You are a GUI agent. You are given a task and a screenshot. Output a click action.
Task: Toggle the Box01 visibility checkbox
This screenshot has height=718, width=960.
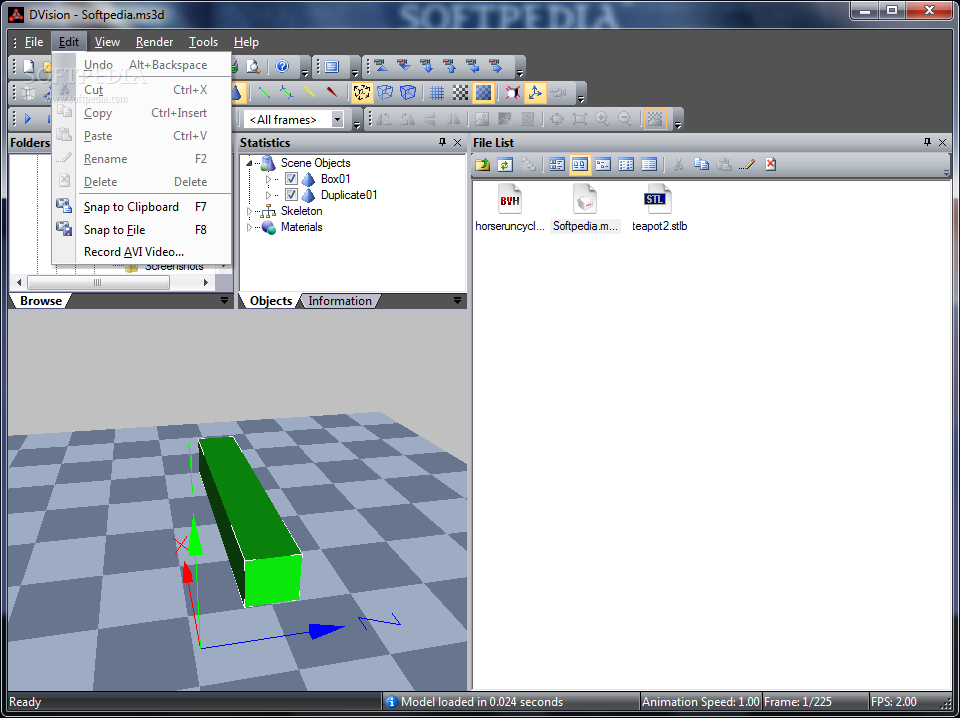click(x=291, y=179)
